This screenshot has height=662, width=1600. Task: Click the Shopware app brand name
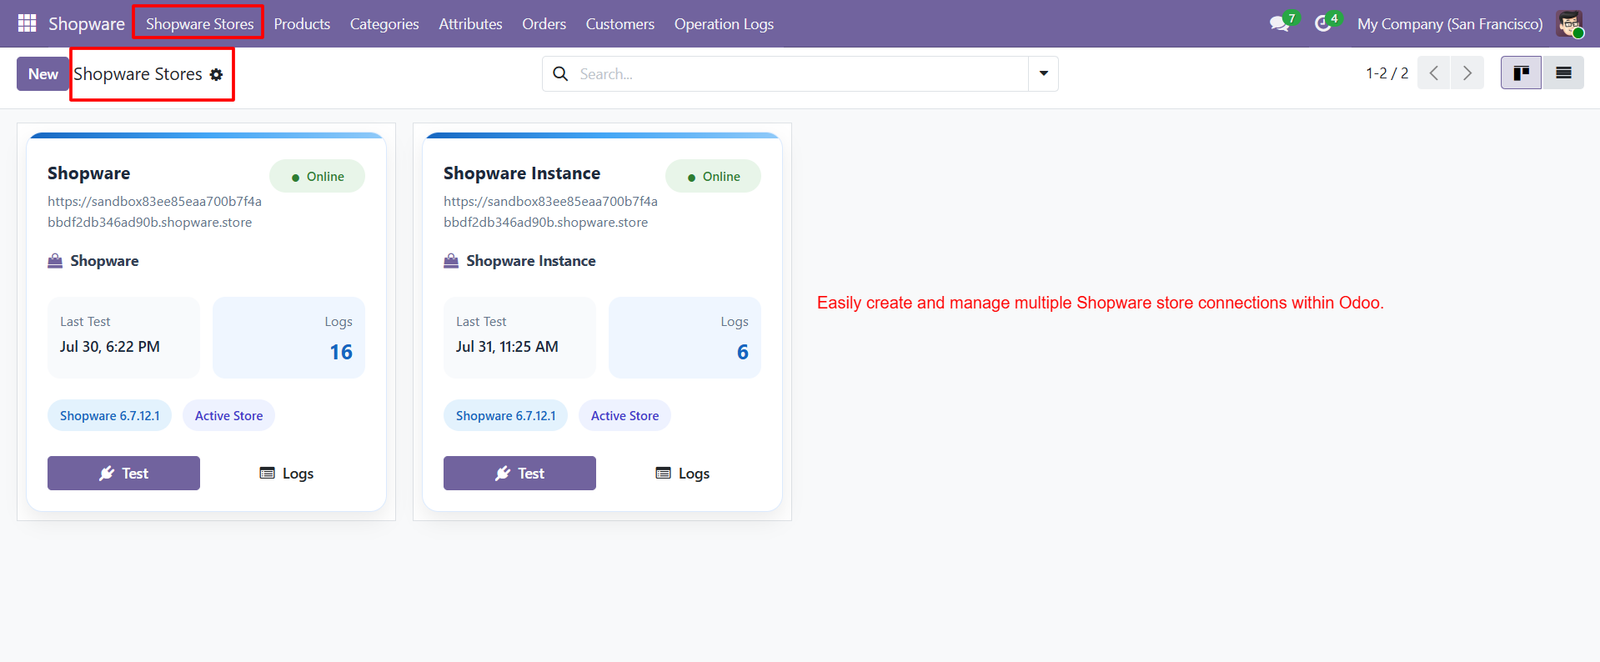coord(86,24)
